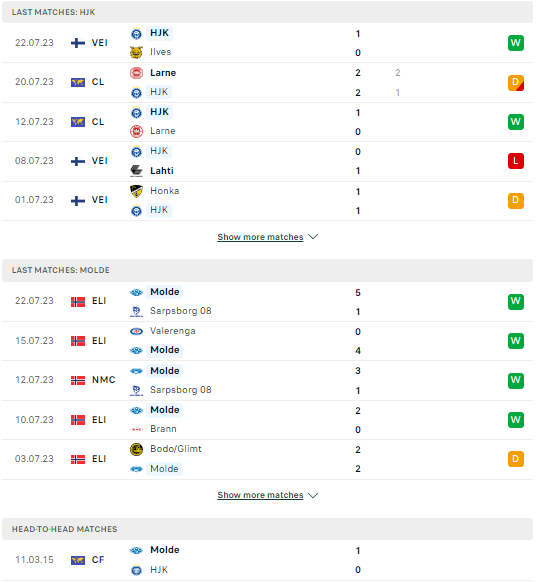Open the 11.03.15 head-to-head Molde vs HJK match
The width and height of the screenshot is (536, 583).
point(267,560)
